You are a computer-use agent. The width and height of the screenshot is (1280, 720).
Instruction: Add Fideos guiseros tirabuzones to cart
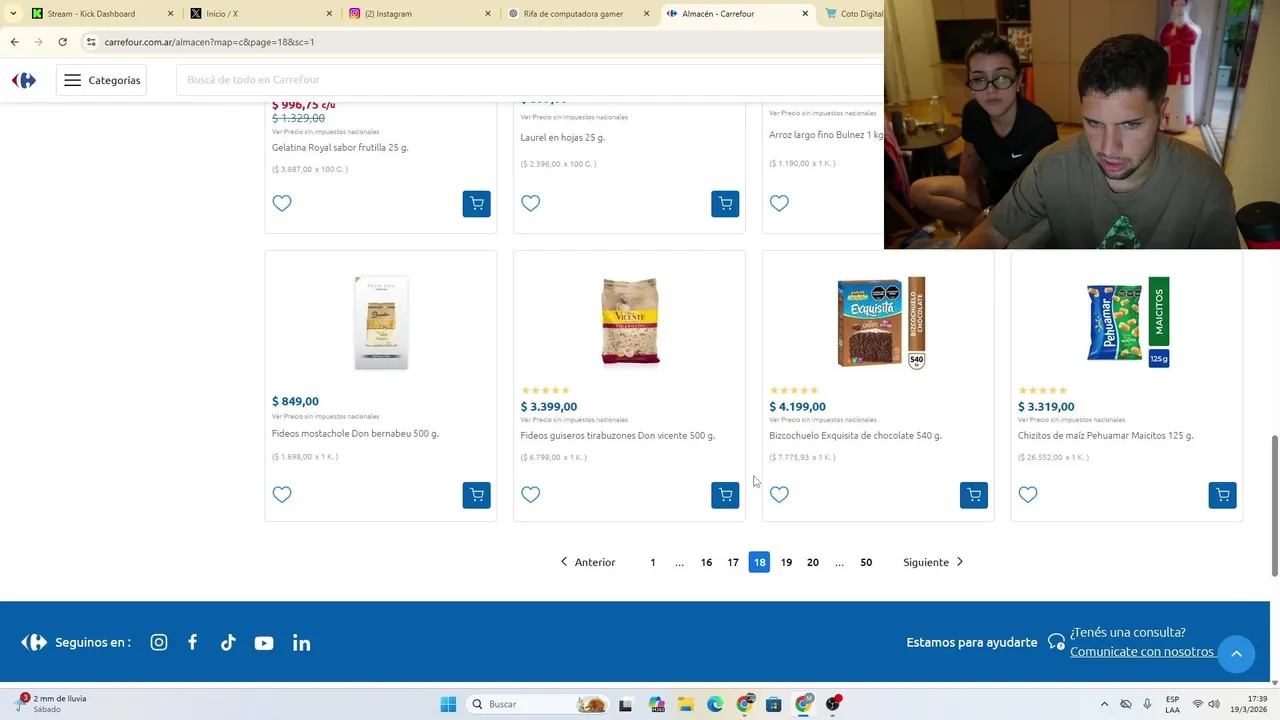(x=725, y=495)
